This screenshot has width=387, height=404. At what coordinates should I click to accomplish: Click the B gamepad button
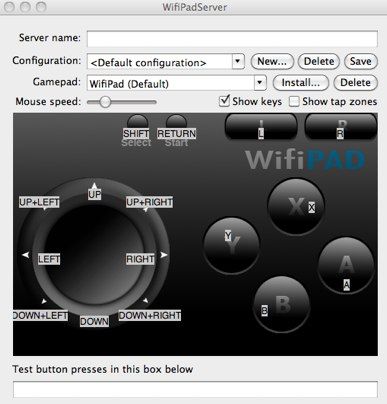(282, 304)
